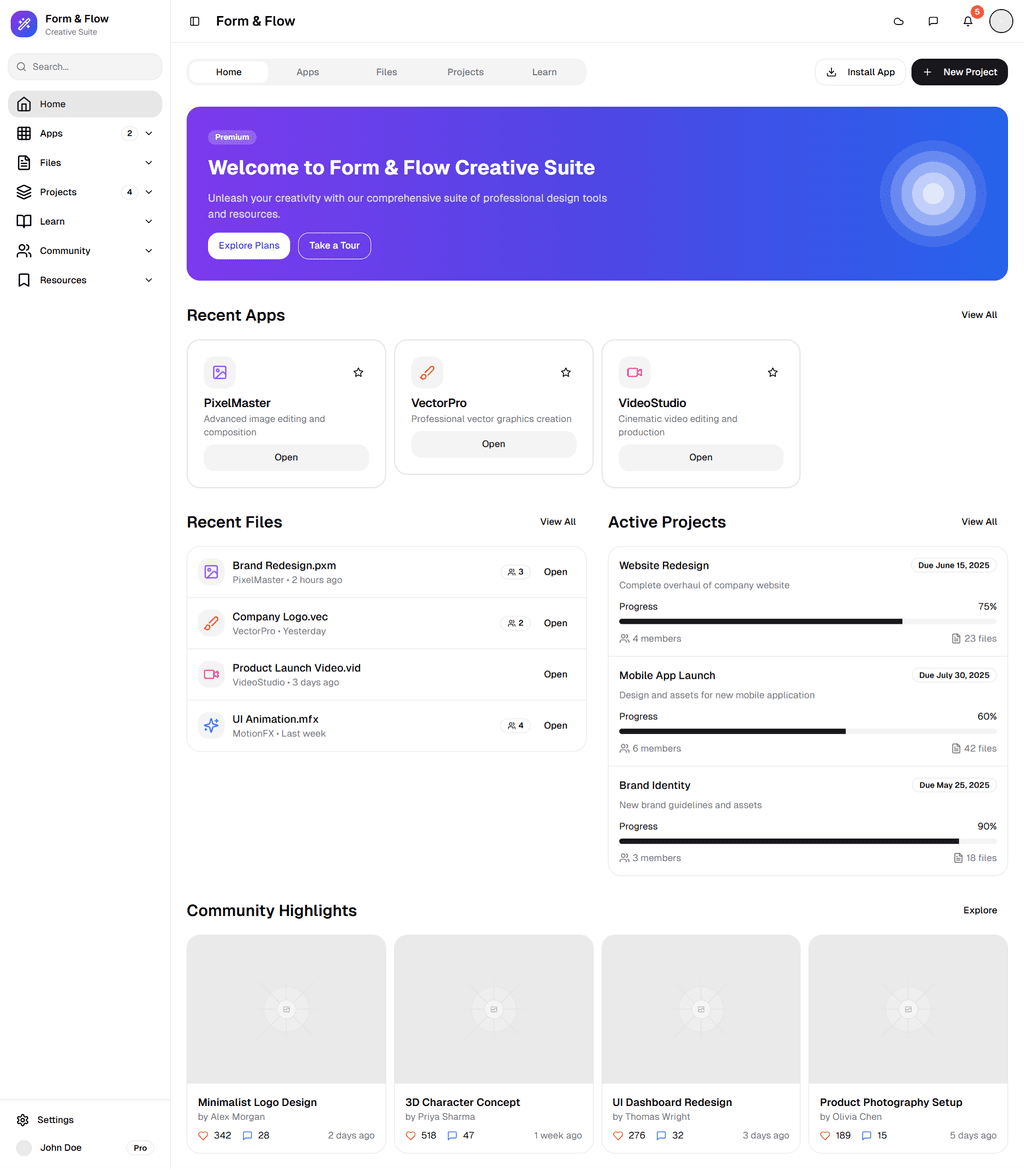Screen dimensions: 1024x1170
Task: Expand the Resources sidebar chevron
Action: pos(149,280)
